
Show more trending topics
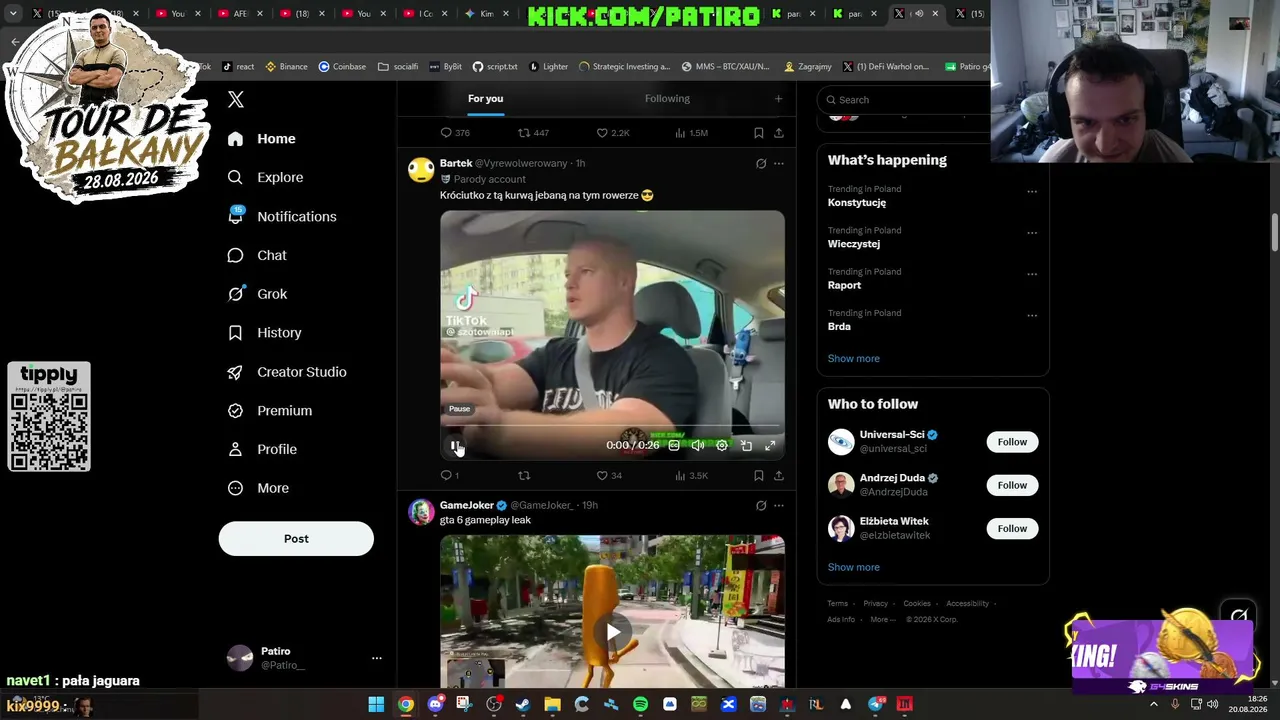[x=854, y=358]
